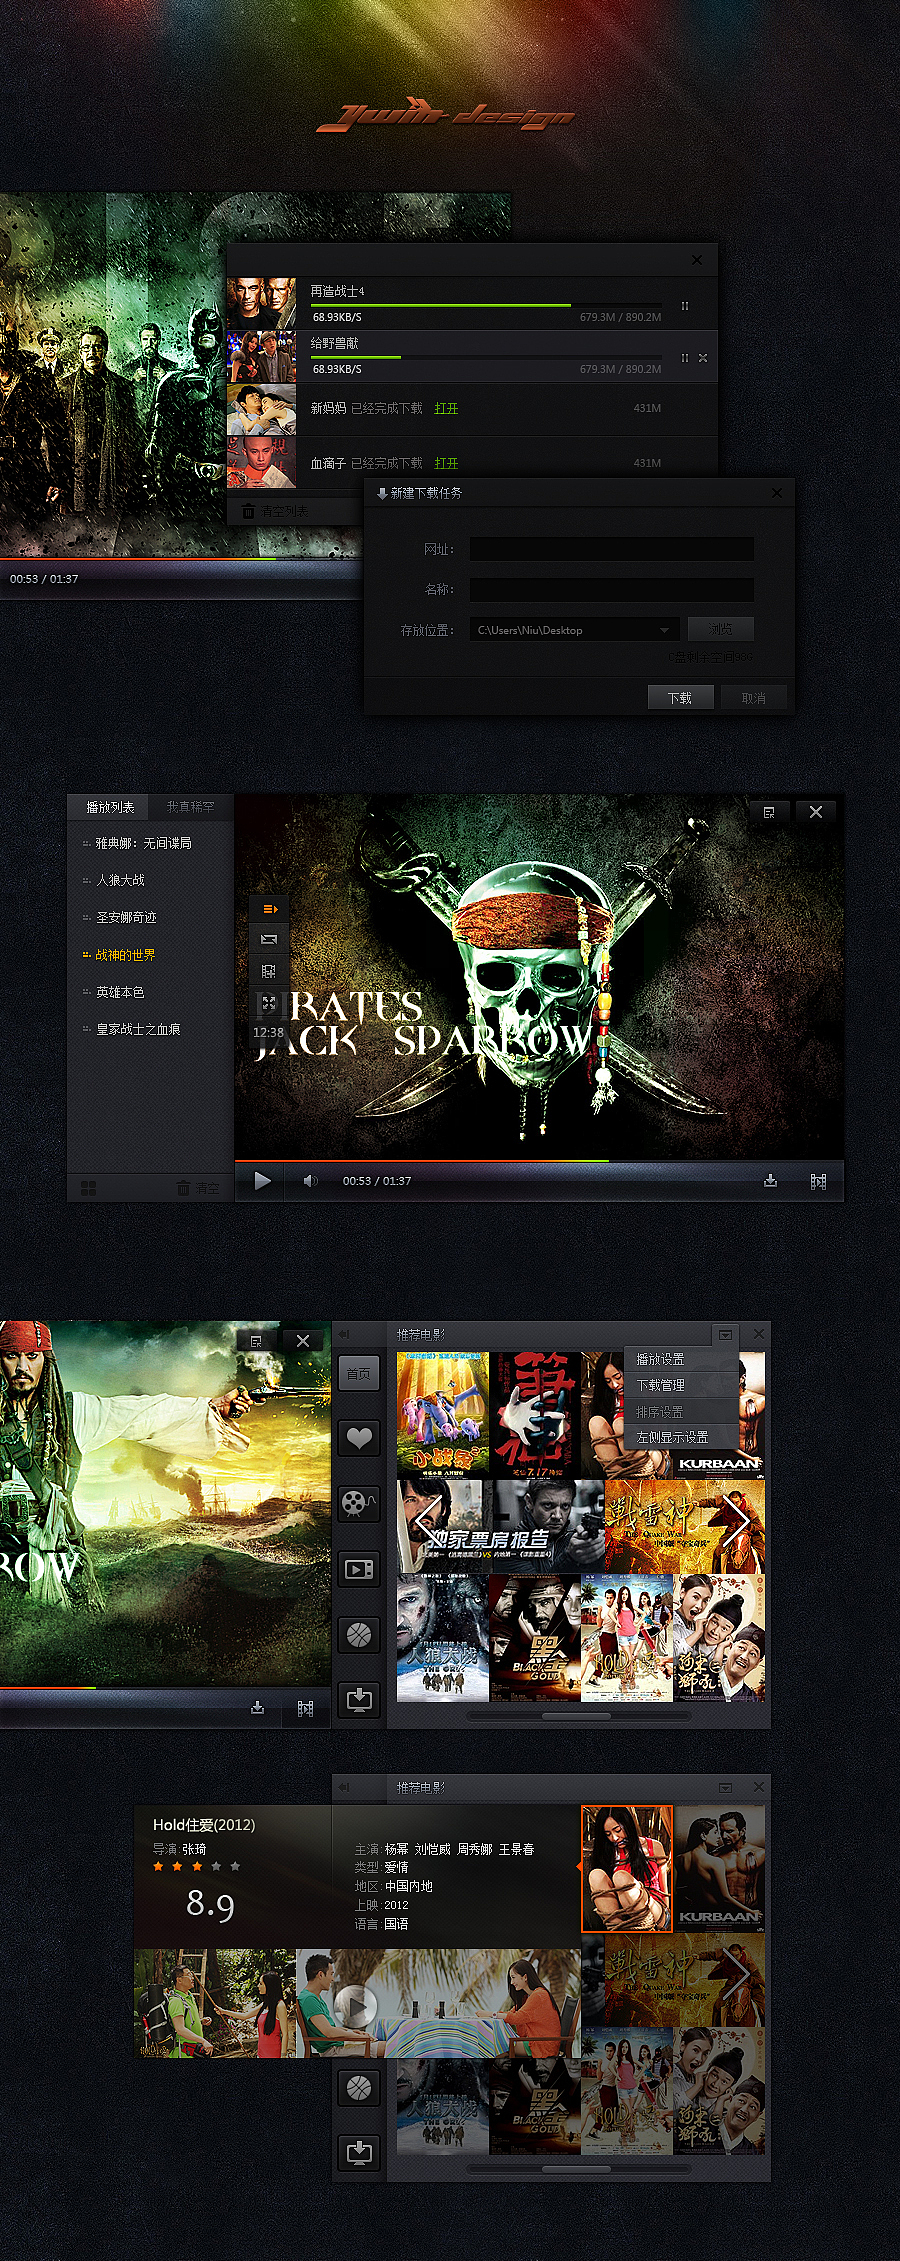Click the film strip icon in side toolbar

[x=269, y=971]
